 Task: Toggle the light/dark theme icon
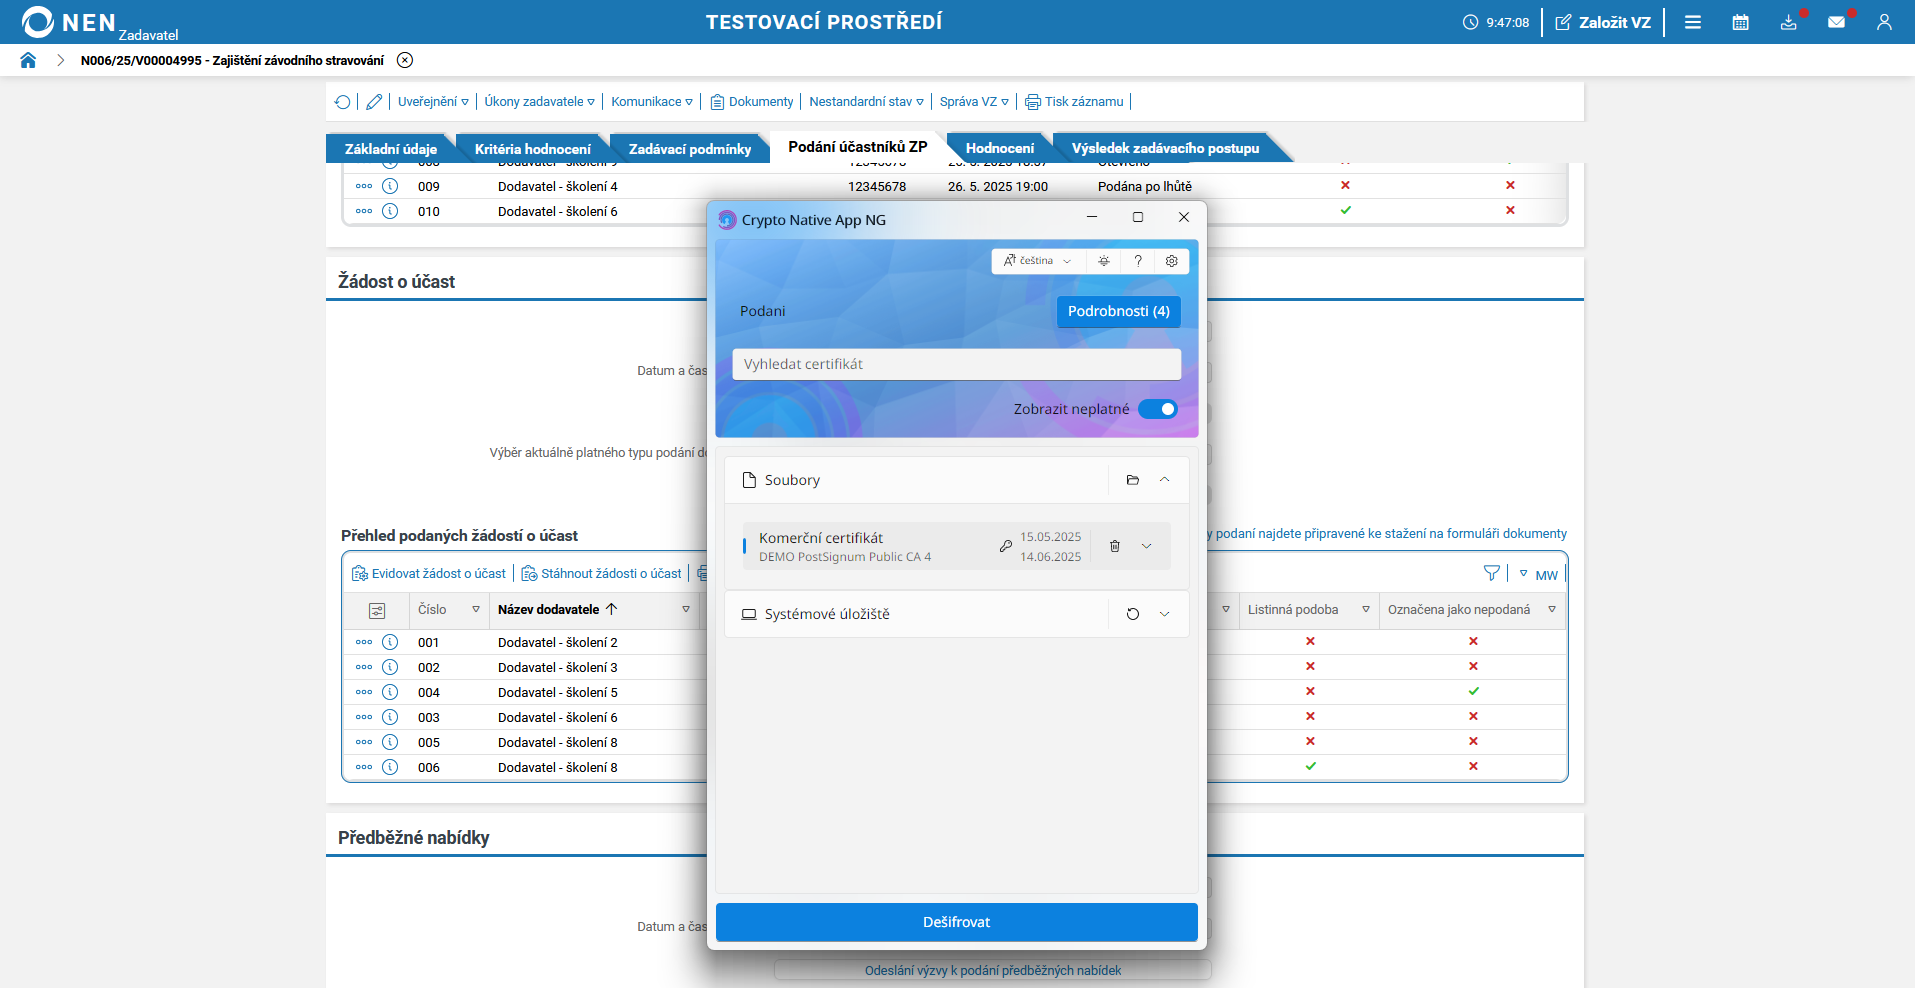pos(1104,261)
